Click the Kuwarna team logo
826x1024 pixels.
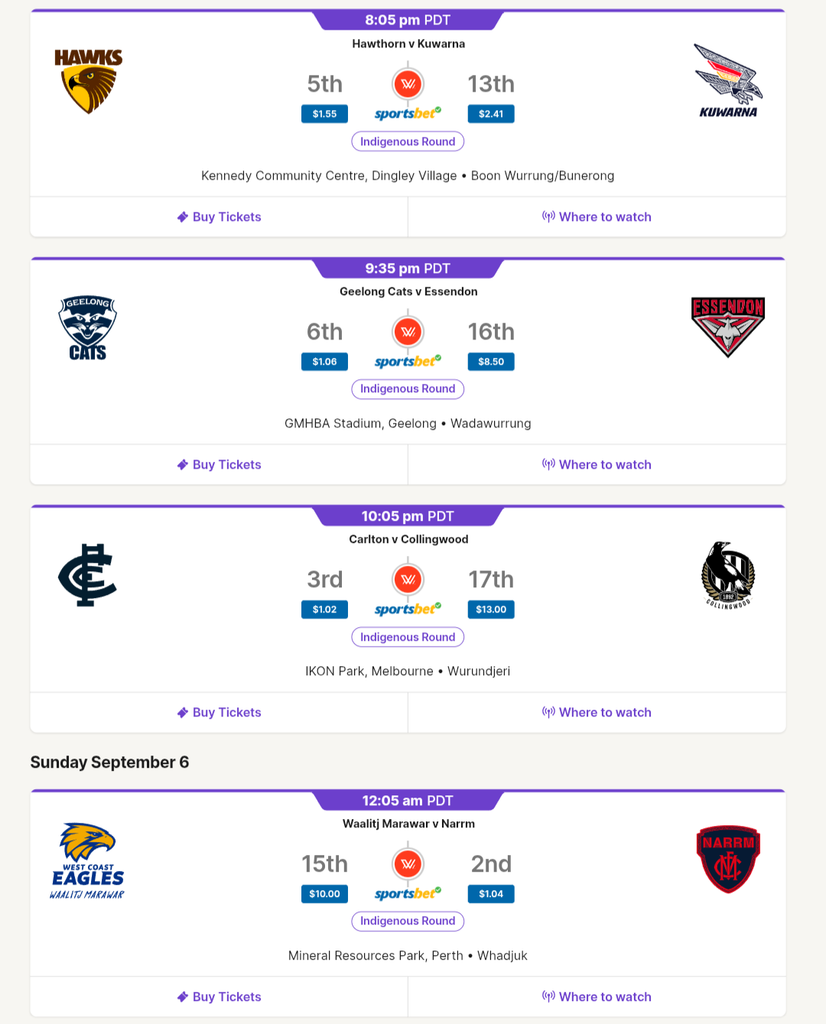[728, 81]
